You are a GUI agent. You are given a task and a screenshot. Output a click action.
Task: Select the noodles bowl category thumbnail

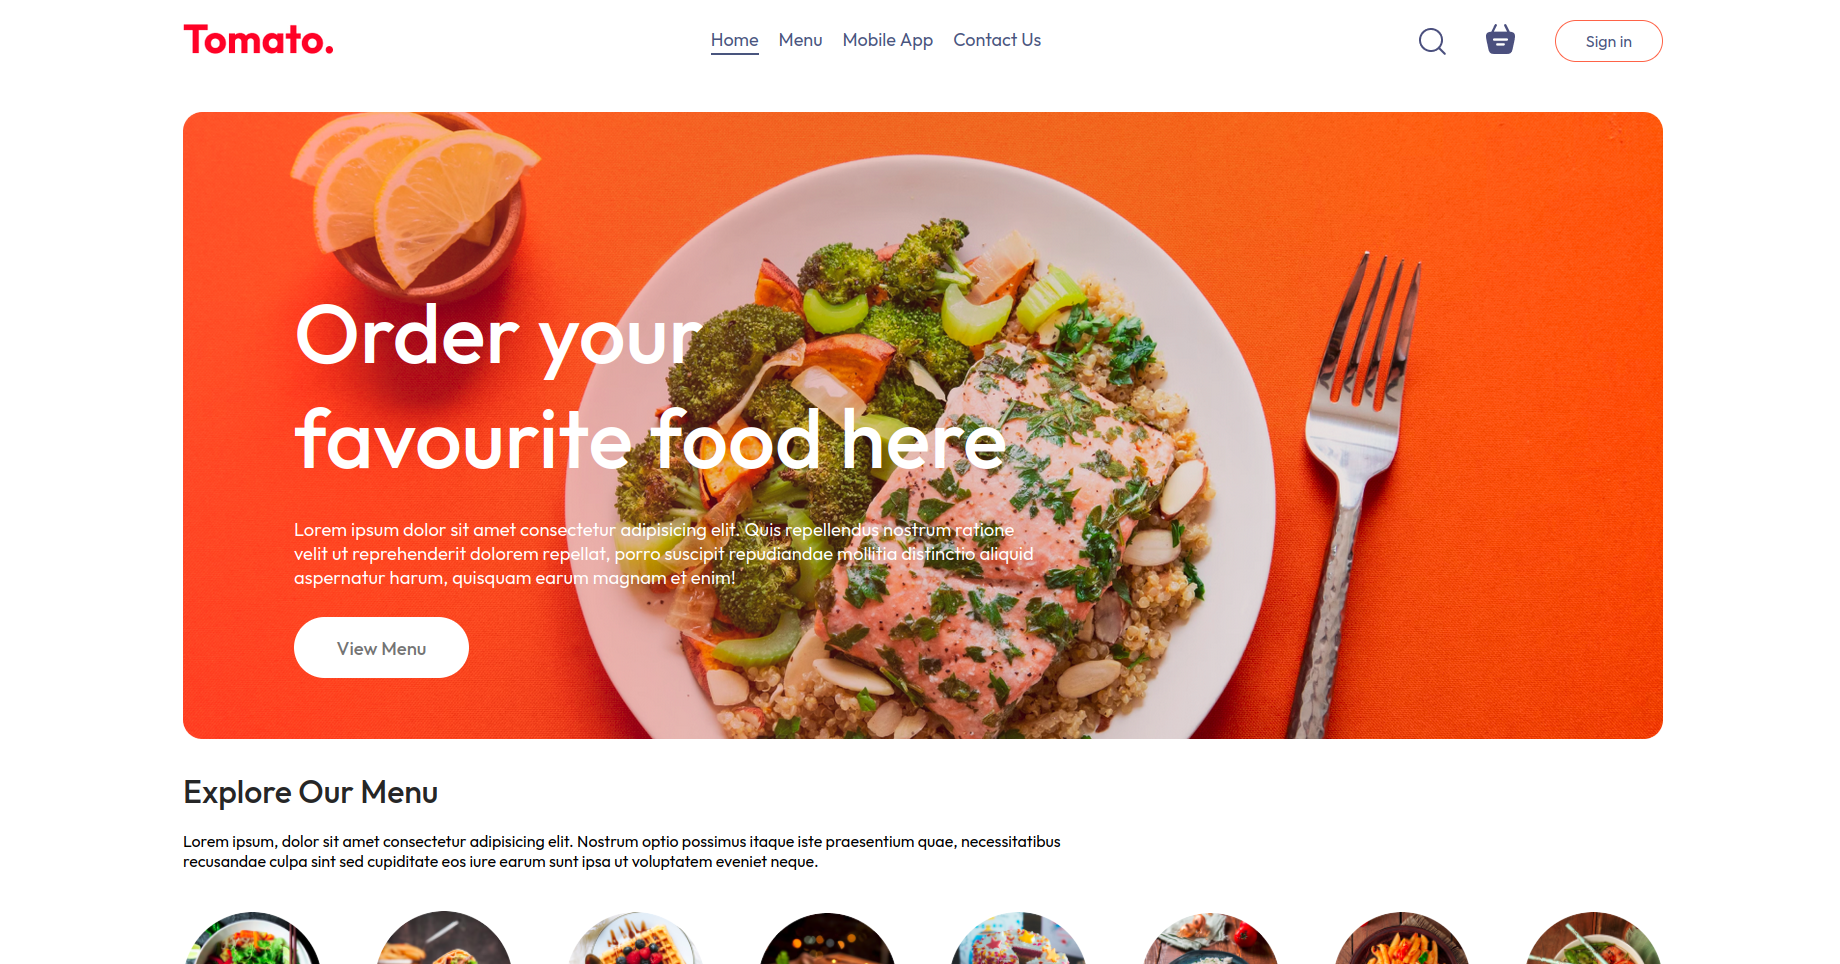[x=1594, y=938]
